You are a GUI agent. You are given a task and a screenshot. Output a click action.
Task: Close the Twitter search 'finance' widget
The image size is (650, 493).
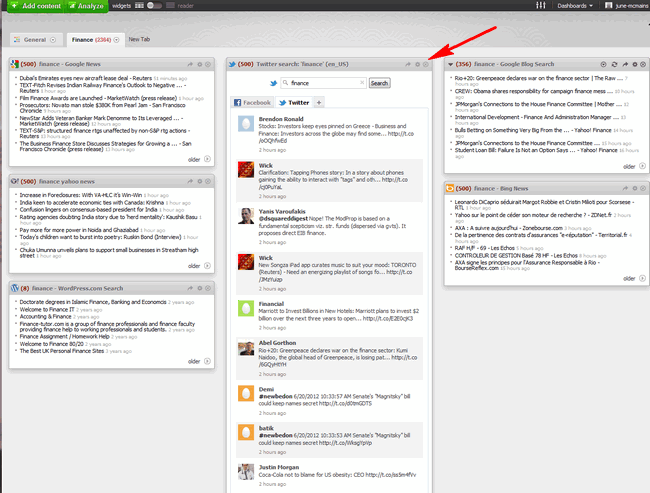426,64
